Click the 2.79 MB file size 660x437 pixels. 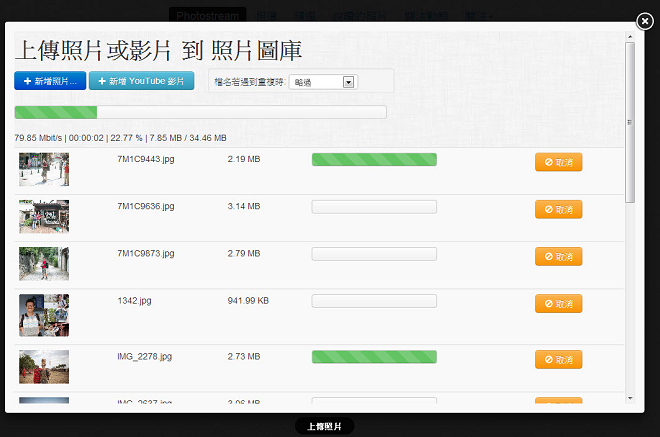tap(244, 253)
